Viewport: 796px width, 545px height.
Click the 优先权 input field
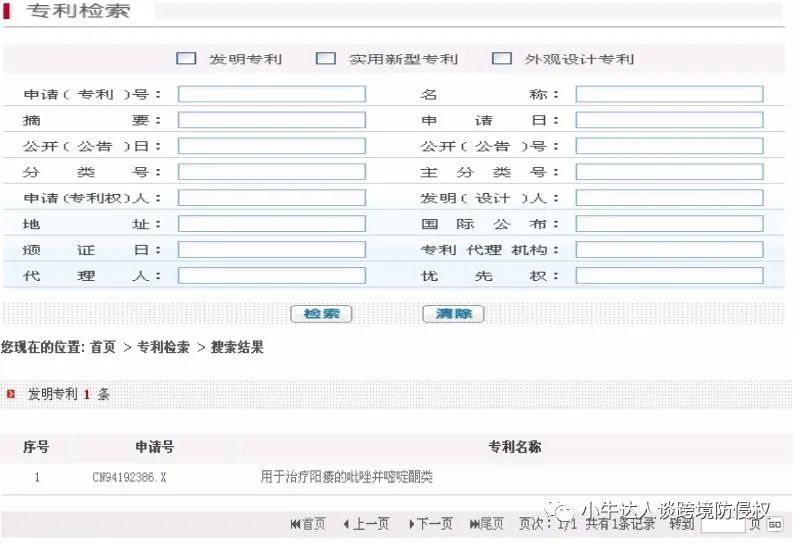pyautogui.click(x=669, y=276)
